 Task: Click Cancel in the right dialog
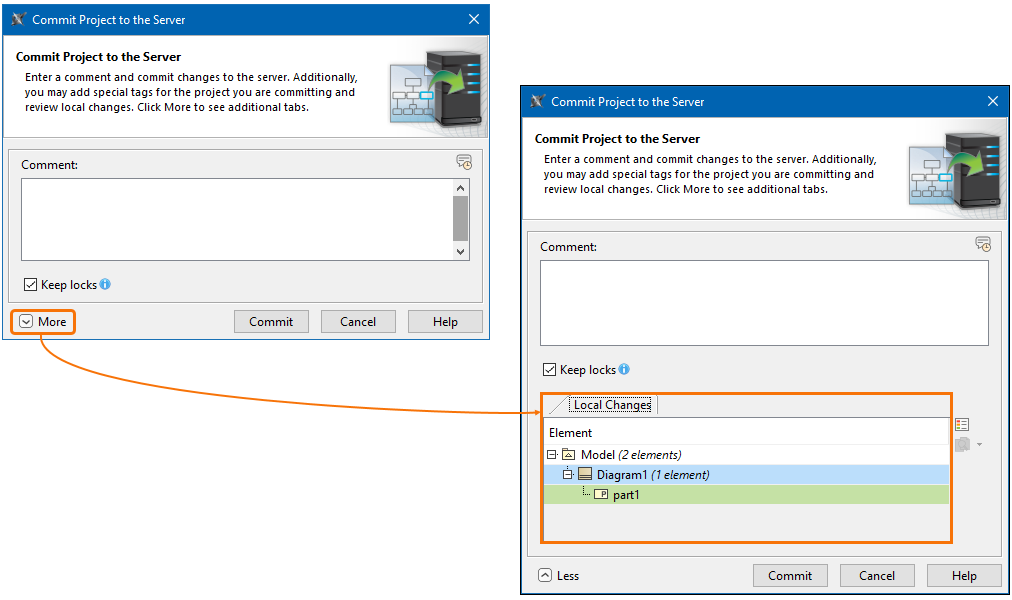877,575
